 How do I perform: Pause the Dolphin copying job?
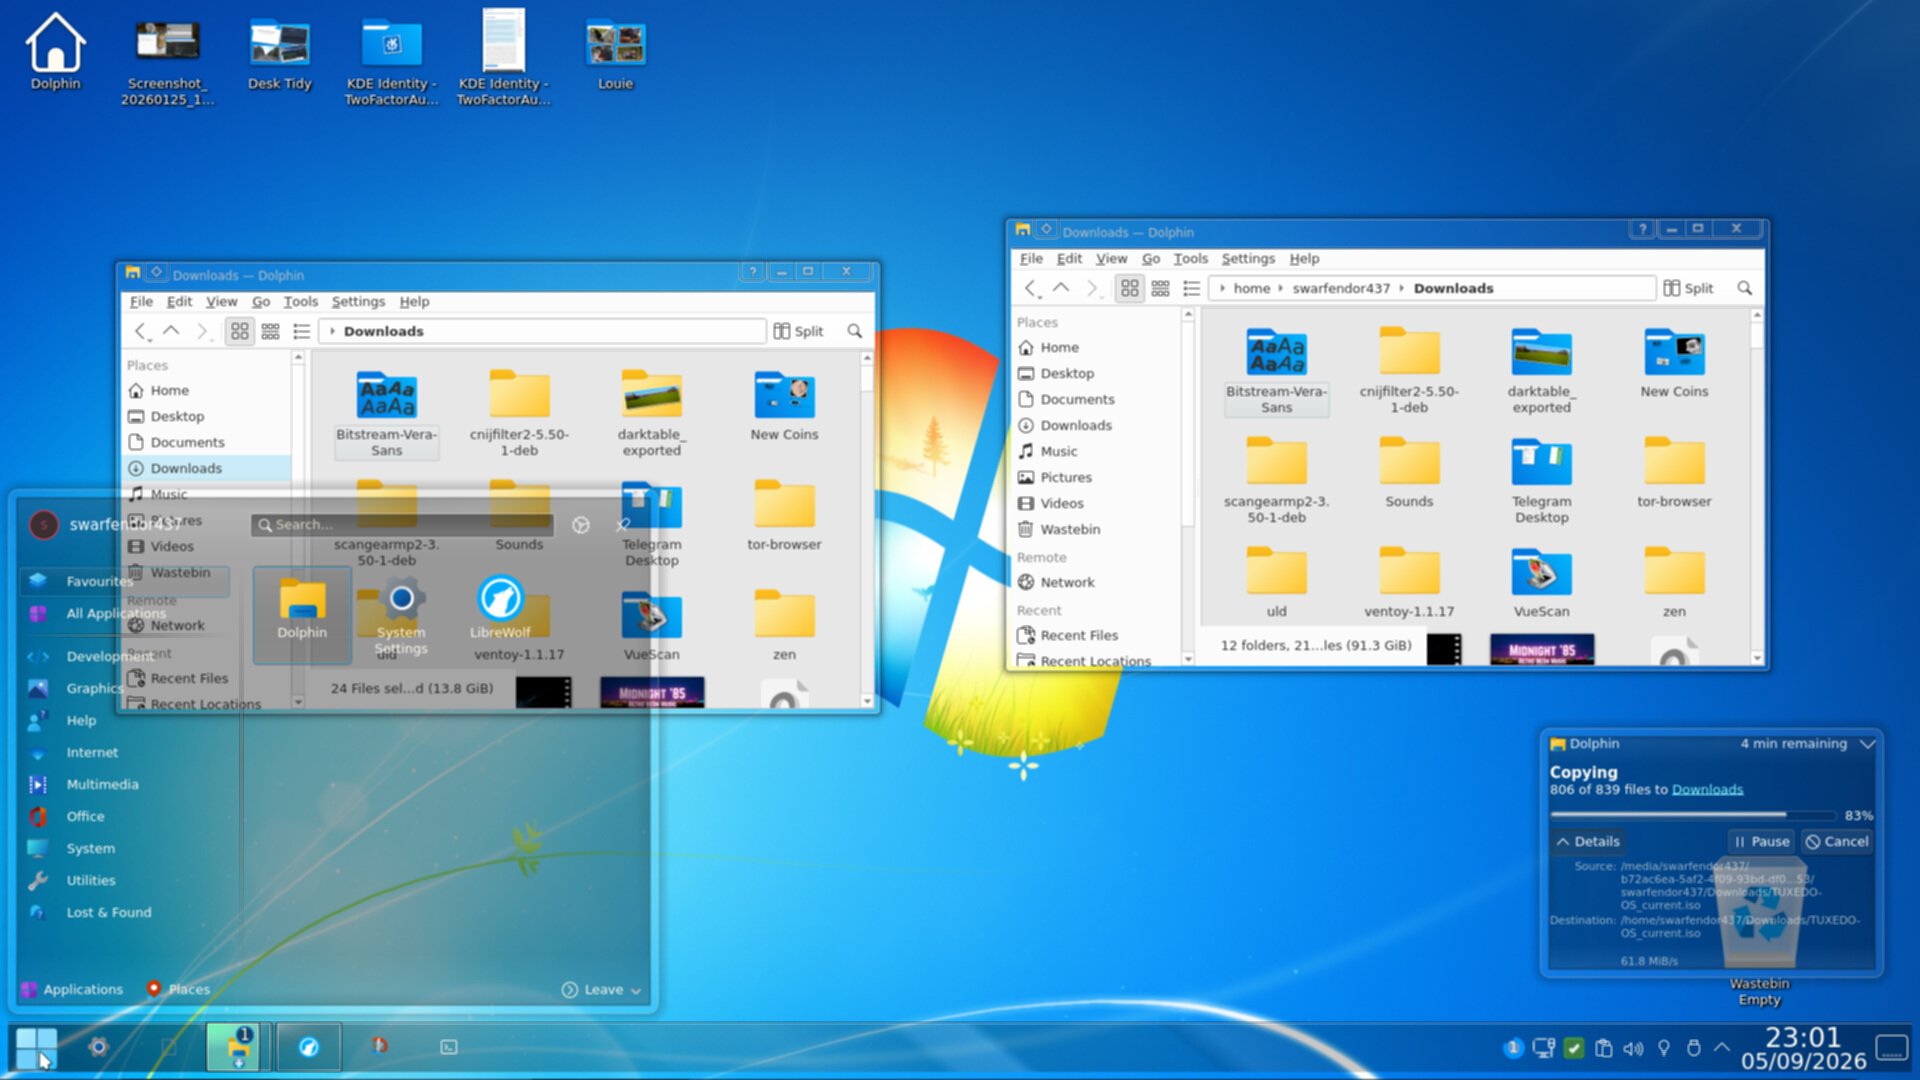[1761, 841]
